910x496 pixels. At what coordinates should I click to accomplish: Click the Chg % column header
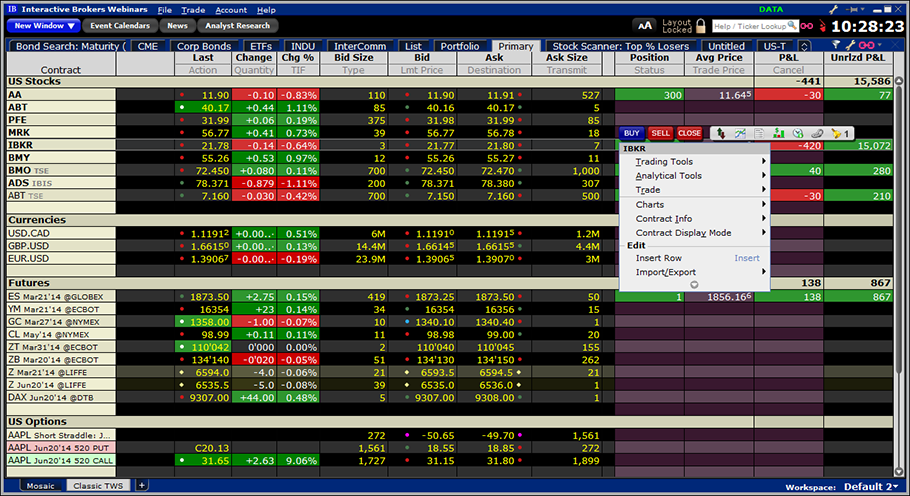[298, 57]
